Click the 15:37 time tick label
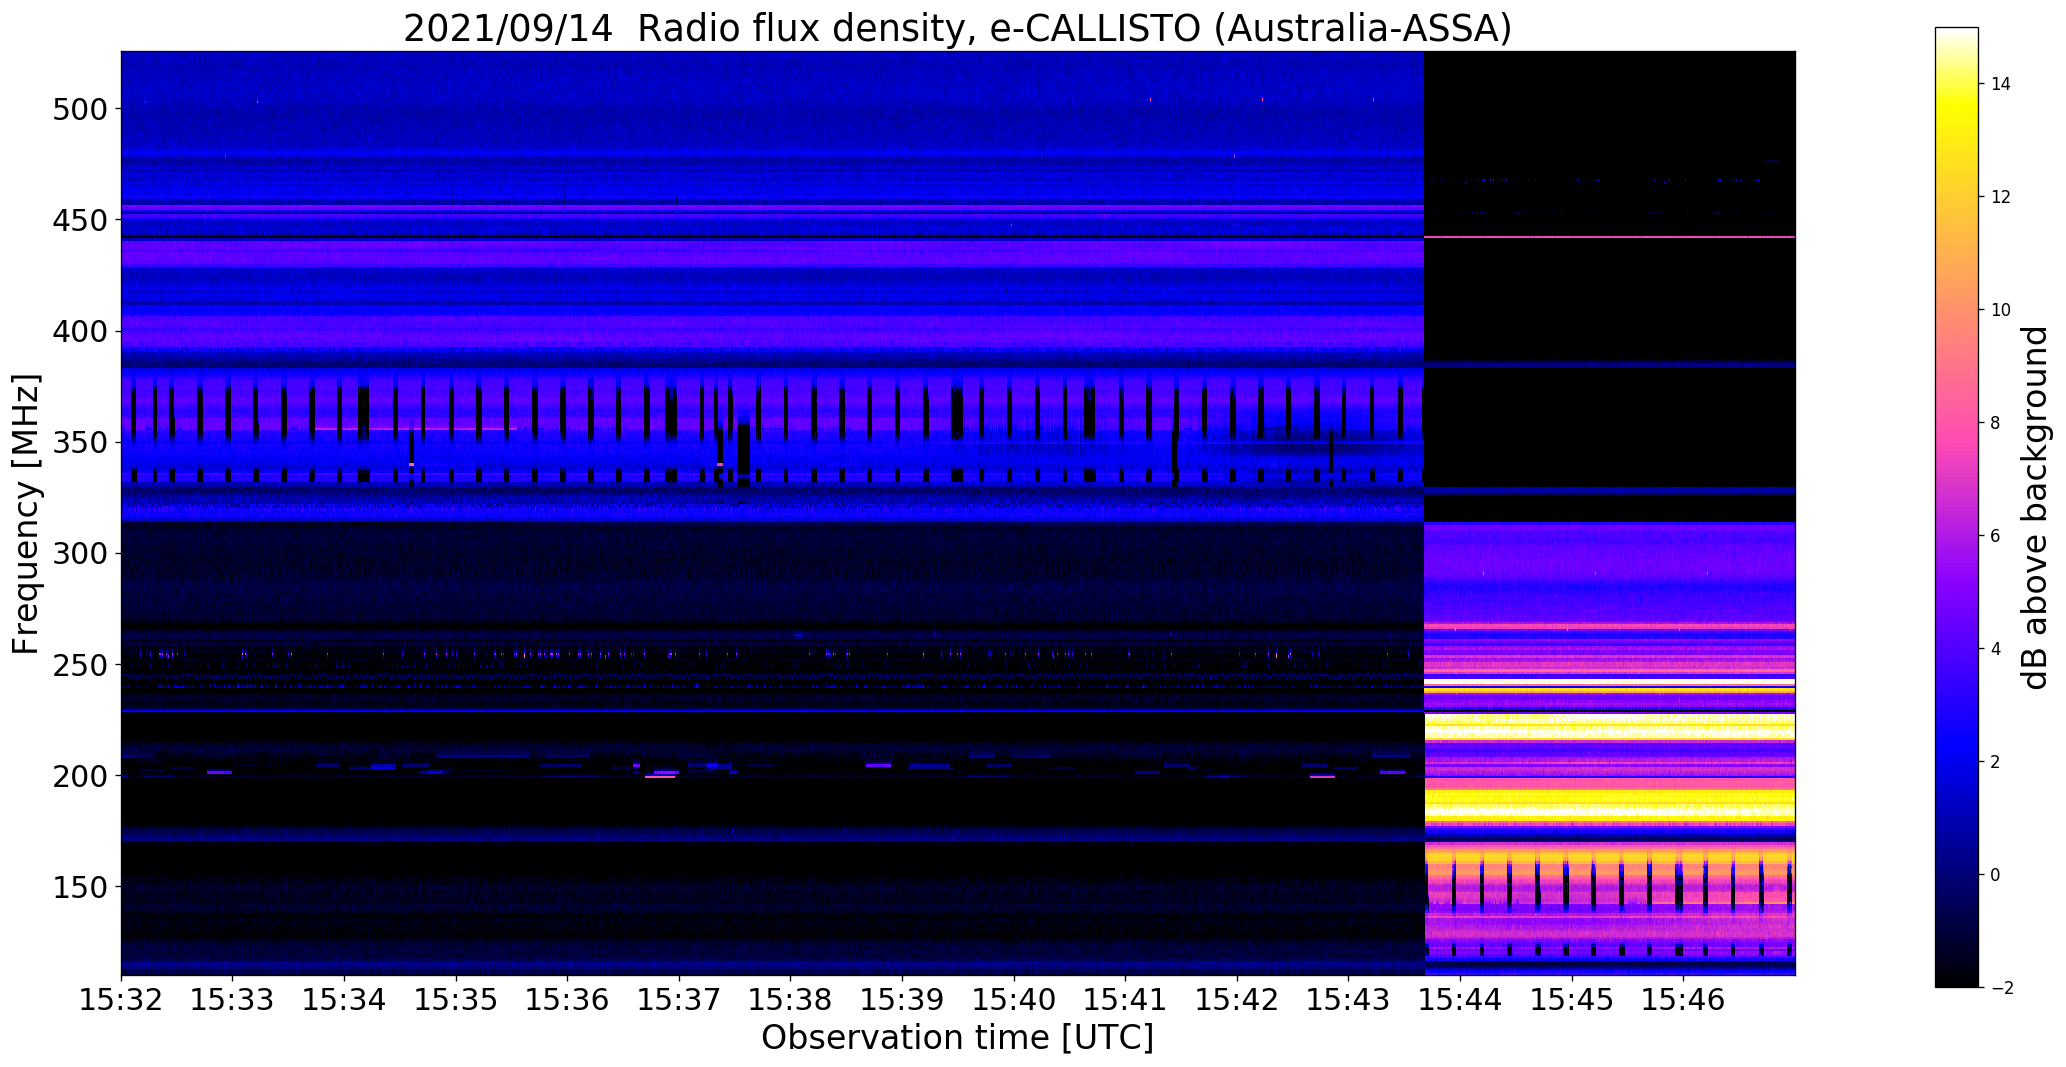Image resolution: width=2066 pixels, height=1067 pixels. [x=680, y=999]
